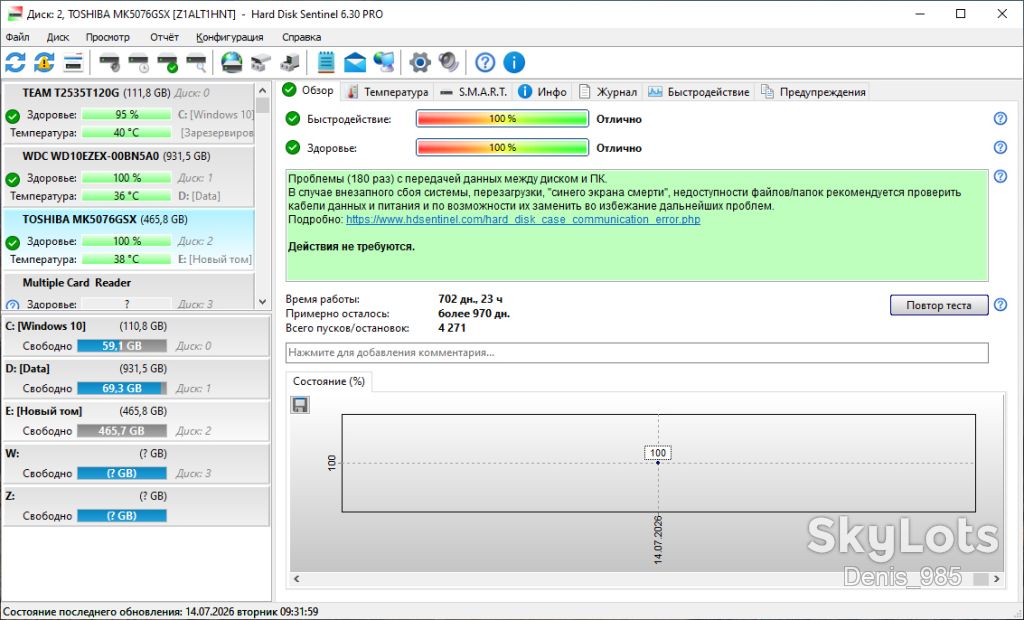The width and height of the screenshot is (1024, 620).
Task: Click the globe-over-disk toolbar icon
Action: coord(231,63)
